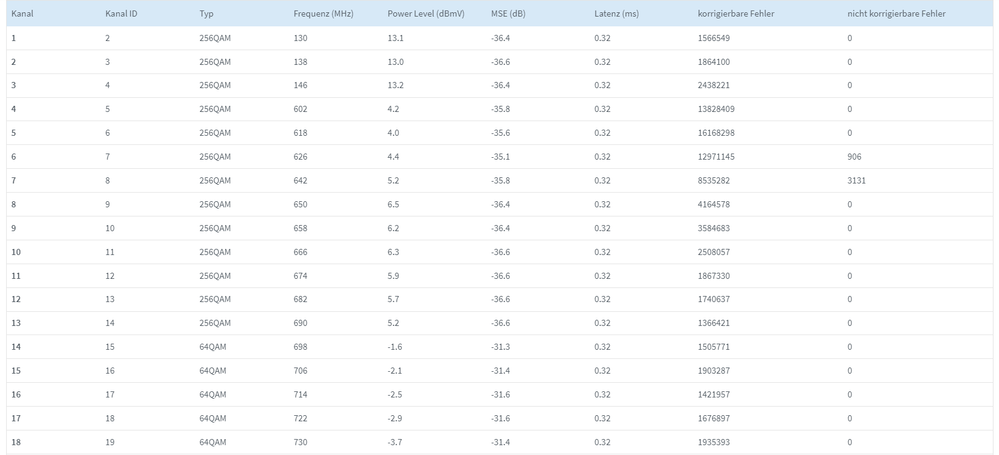The image size is (999, 455).
Task: Select the power level cell 13.2
Action: pyautogui.click(x=396, y=86)
